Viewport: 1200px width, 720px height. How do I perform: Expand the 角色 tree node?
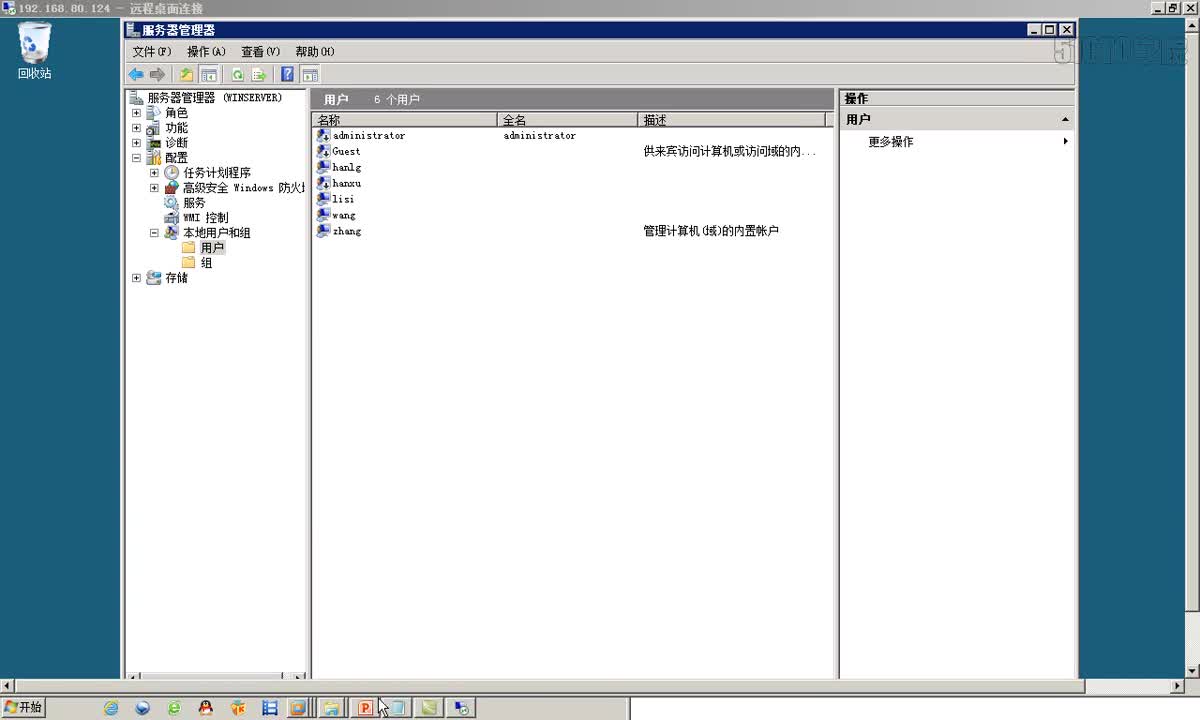pyautogui.click(x=136, y=113)
